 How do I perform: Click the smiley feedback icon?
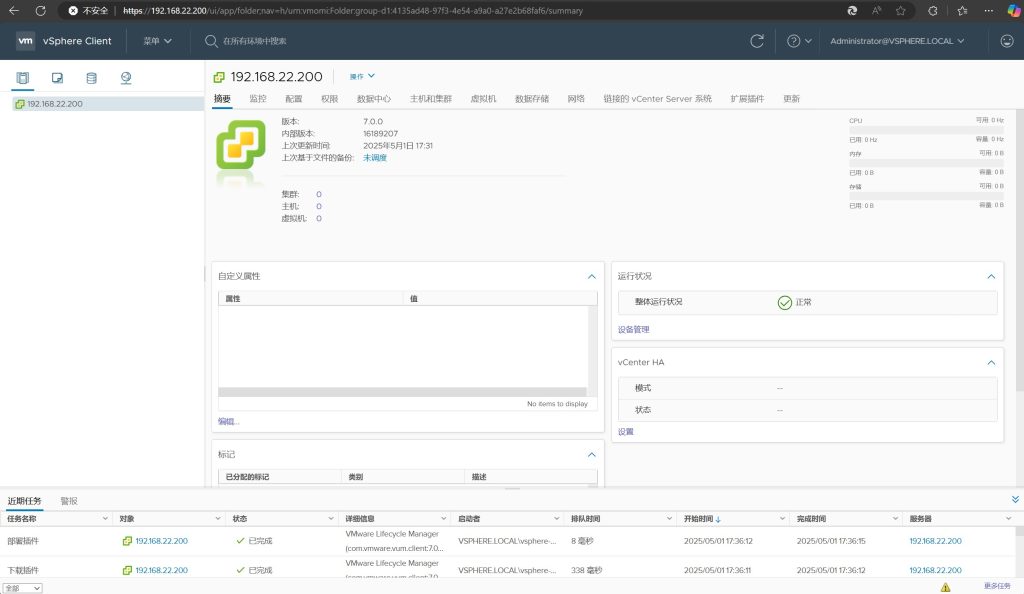coord(1007,40)
